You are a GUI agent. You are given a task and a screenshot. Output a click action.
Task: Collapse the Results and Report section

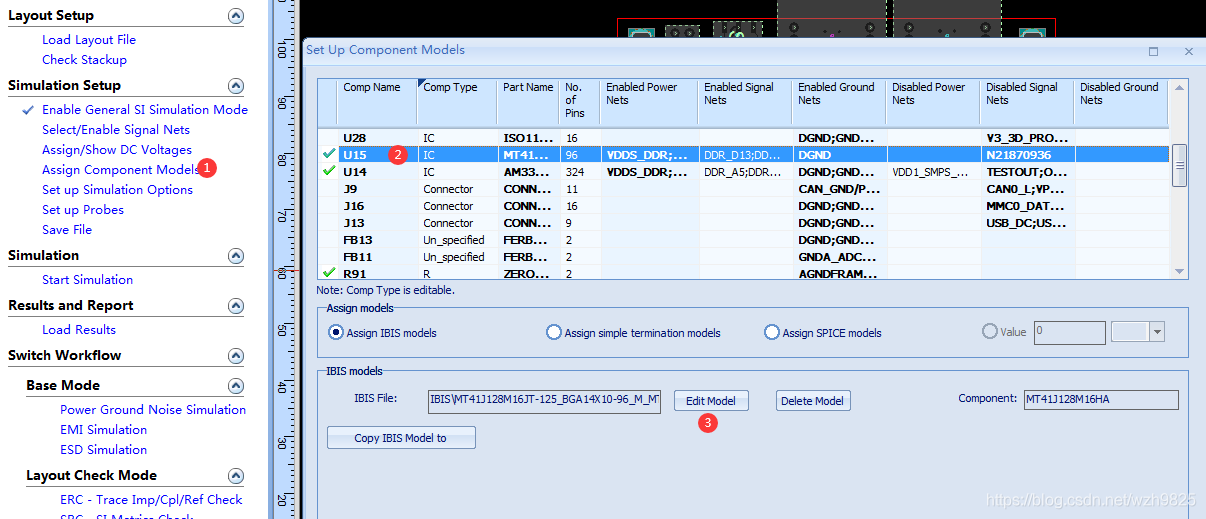[x=236, y=306]
